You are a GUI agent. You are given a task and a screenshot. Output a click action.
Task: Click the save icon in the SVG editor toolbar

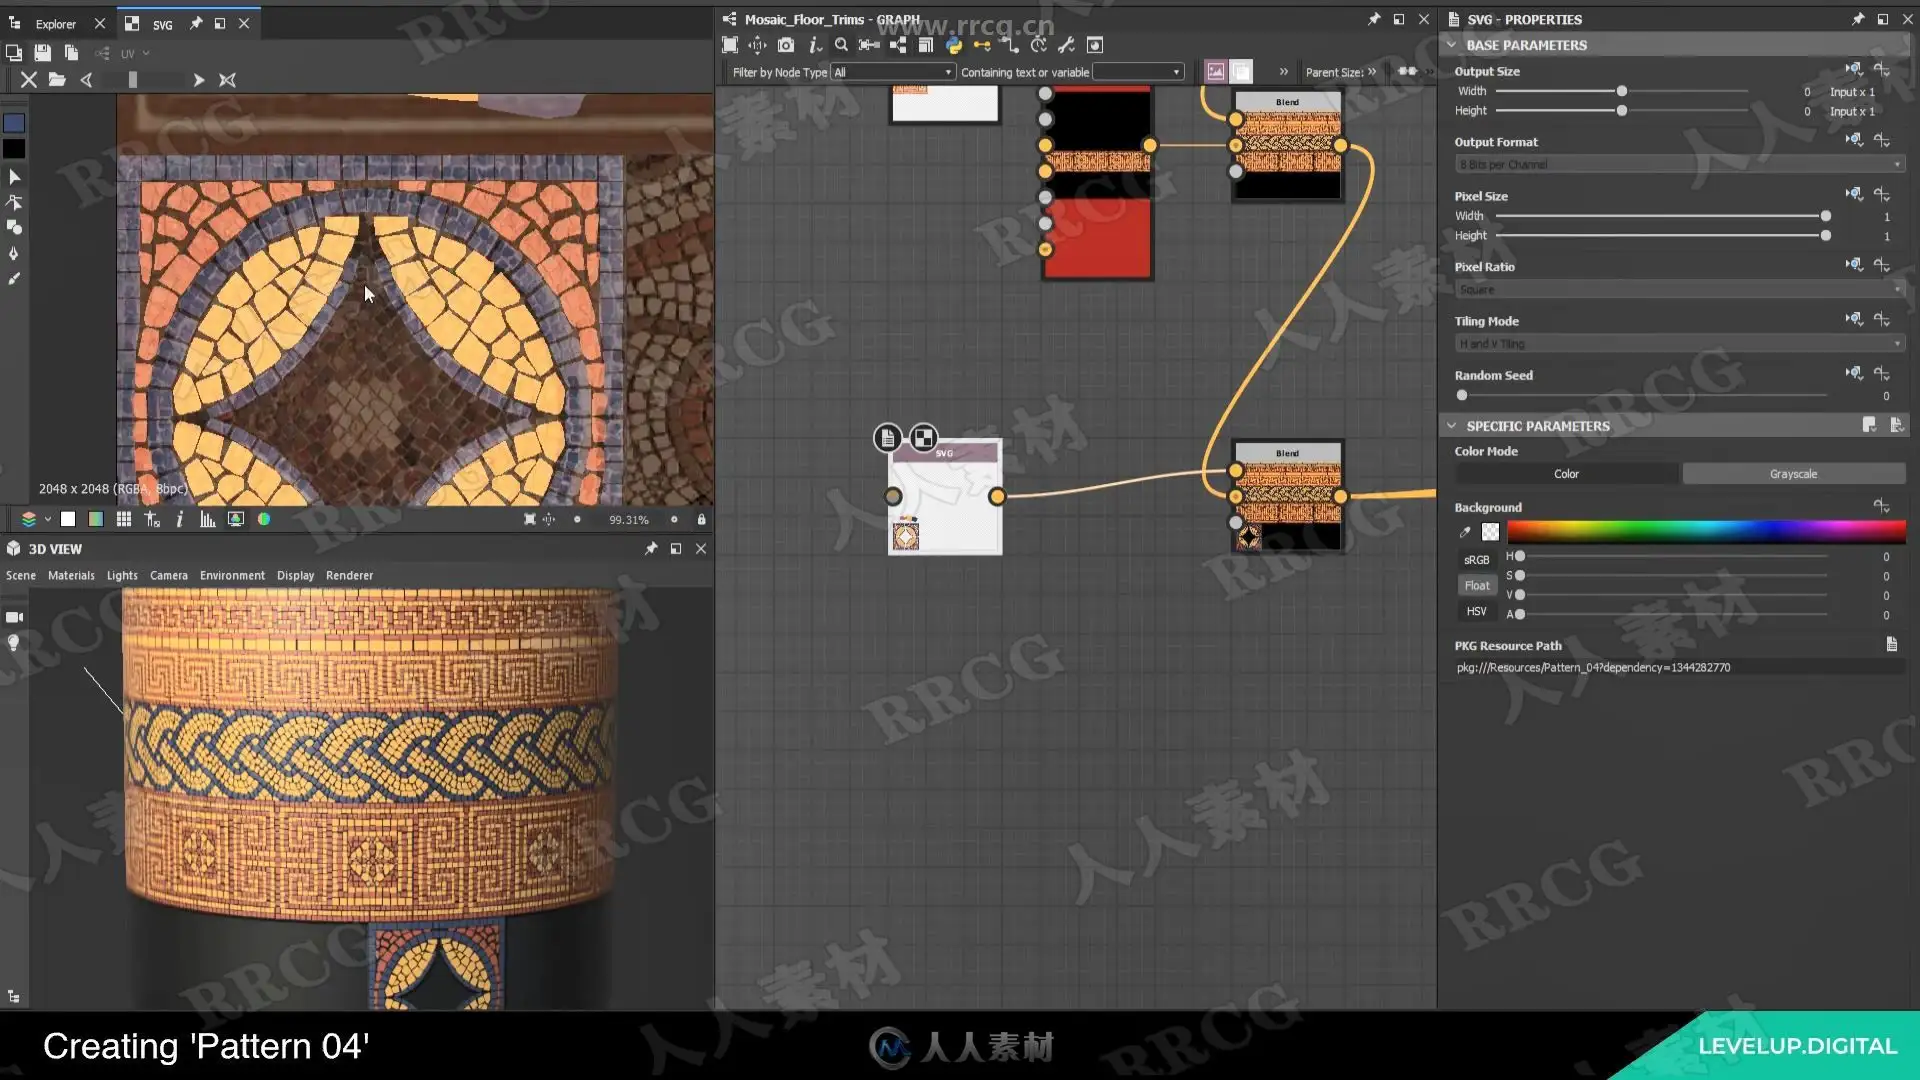pos(42,53)
